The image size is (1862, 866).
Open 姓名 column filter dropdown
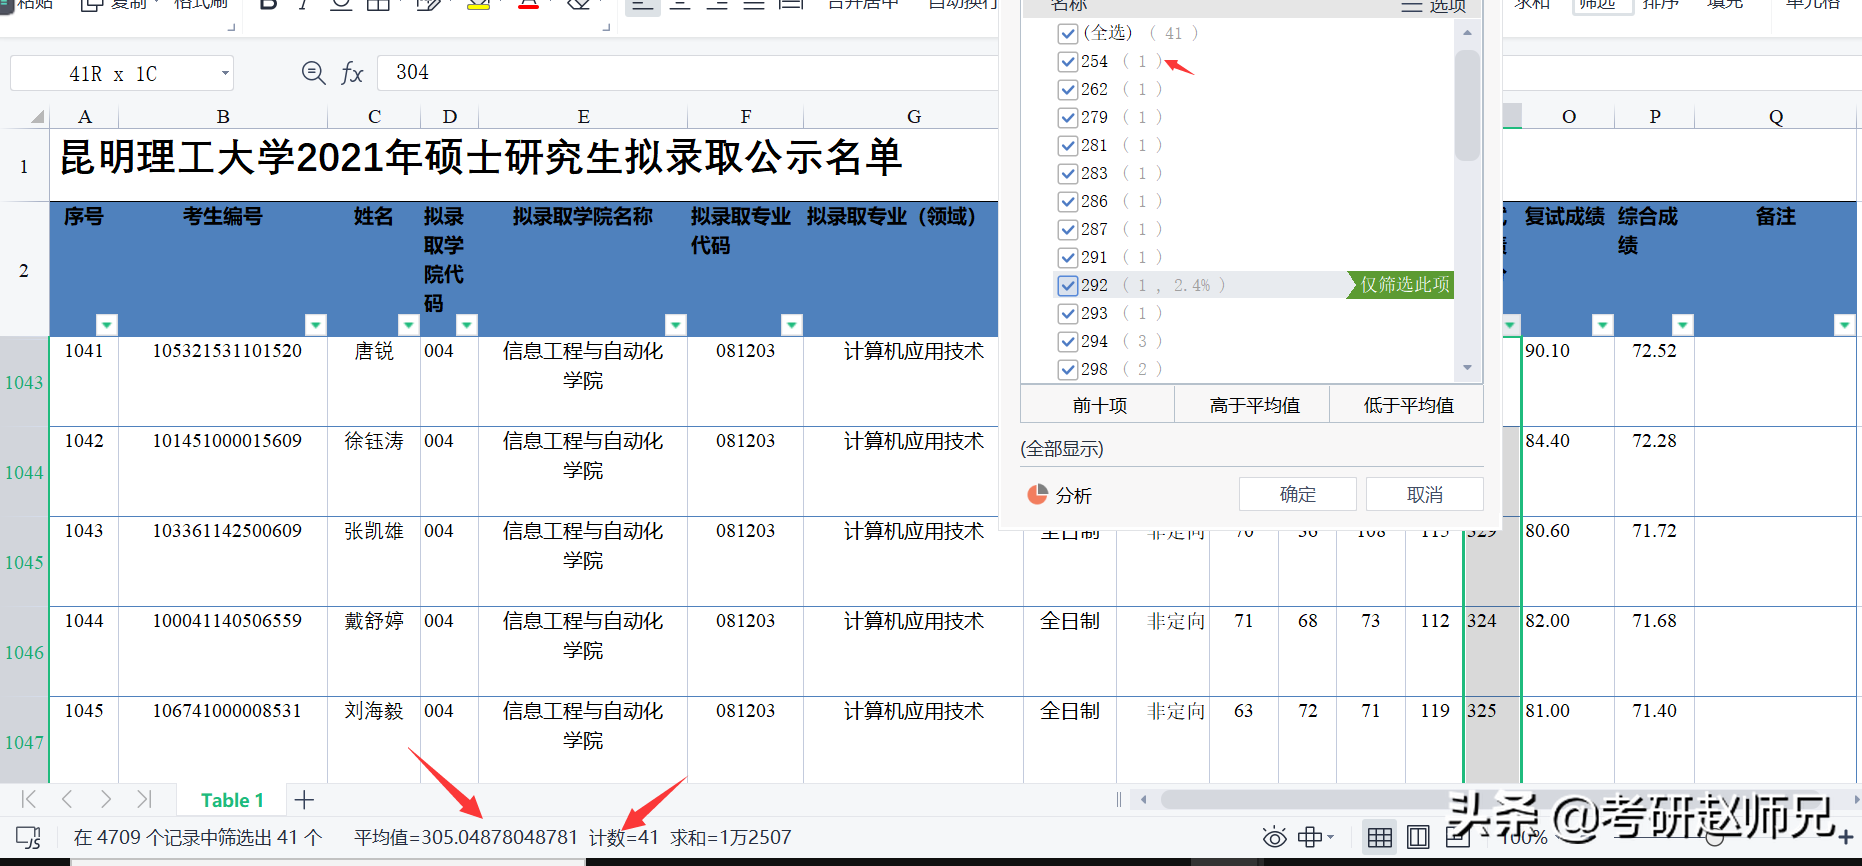[x=408, y=325]
